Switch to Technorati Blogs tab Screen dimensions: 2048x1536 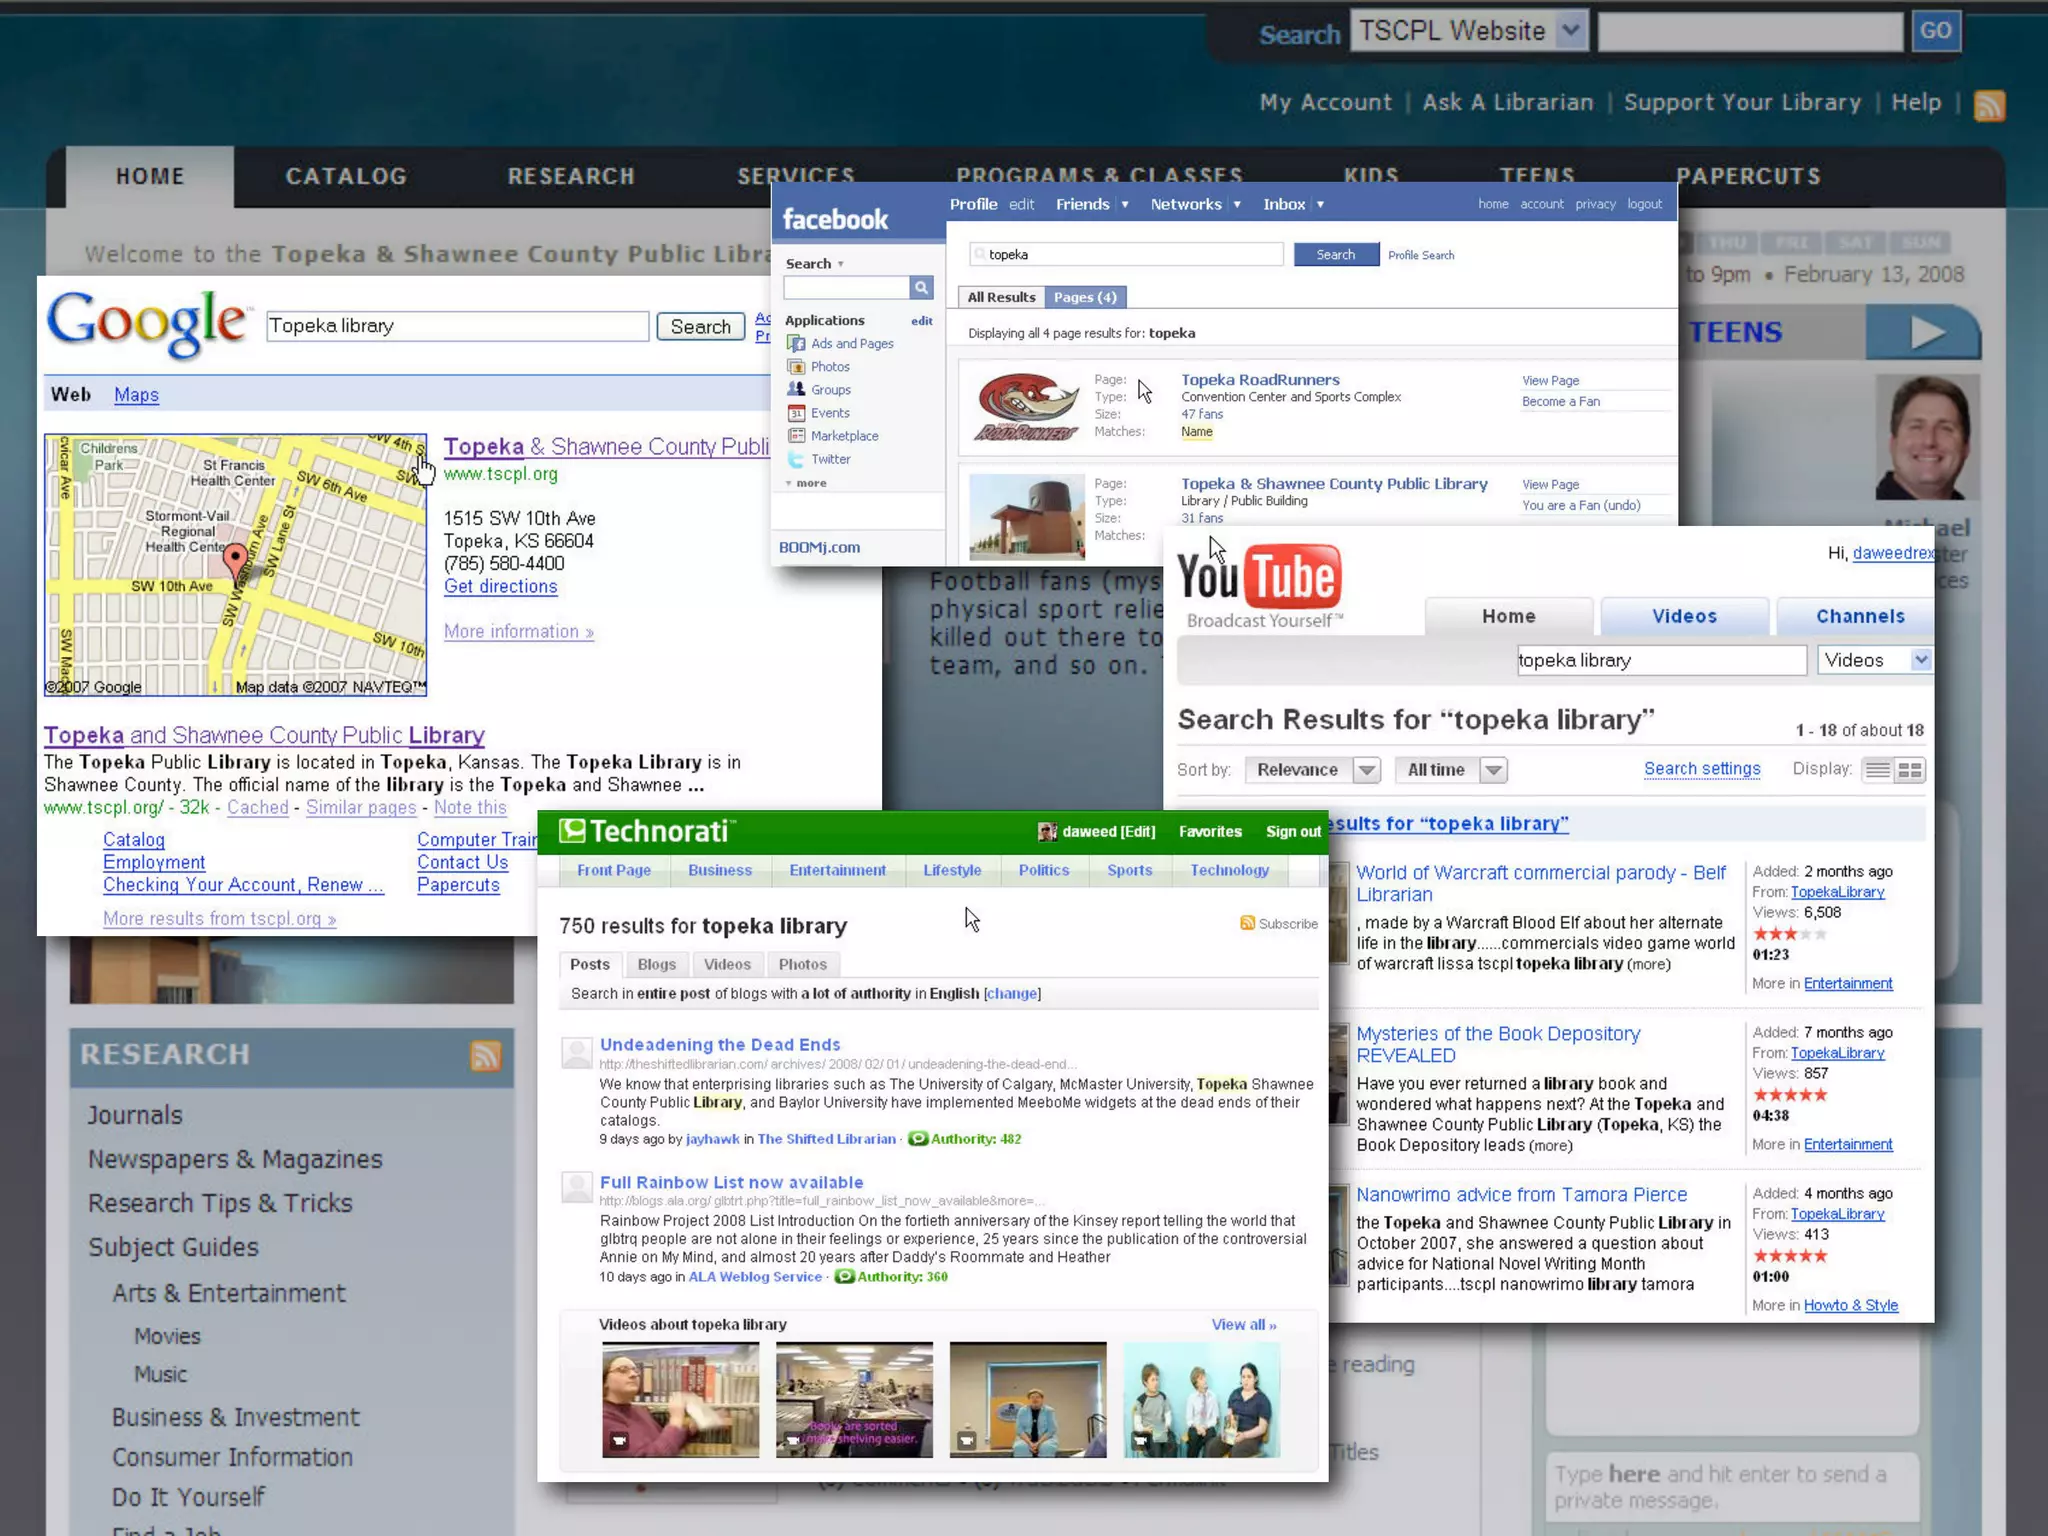point(656,964)
